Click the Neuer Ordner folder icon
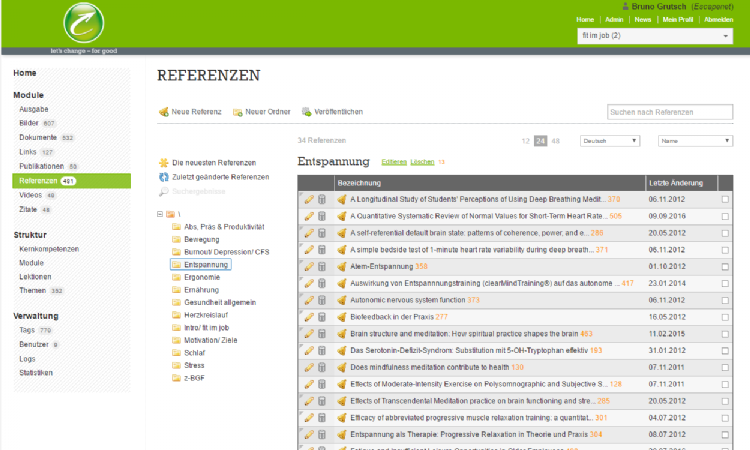Screen dimensions: 750x450 [x=237, y=112]
